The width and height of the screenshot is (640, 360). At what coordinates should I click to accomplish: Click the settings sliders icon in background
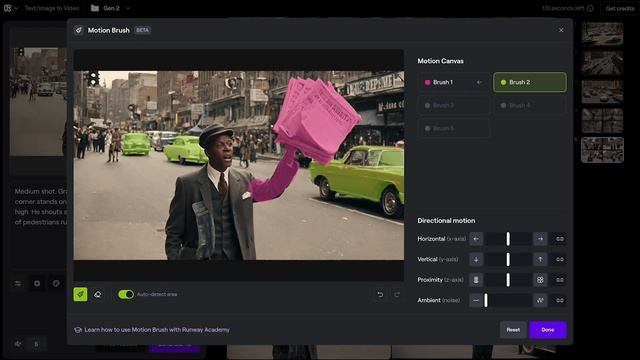tap(18, 283)
